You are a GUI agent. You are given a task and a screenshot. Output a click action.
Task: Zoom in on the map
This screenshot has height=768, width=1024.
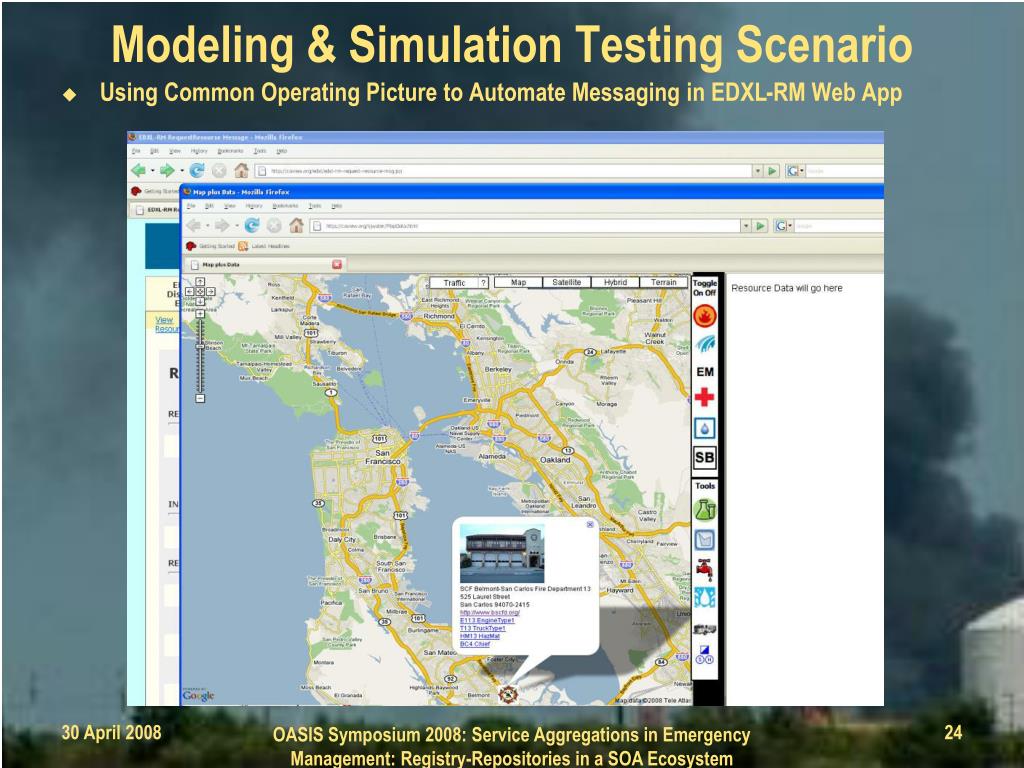click(x=200, y=313)
